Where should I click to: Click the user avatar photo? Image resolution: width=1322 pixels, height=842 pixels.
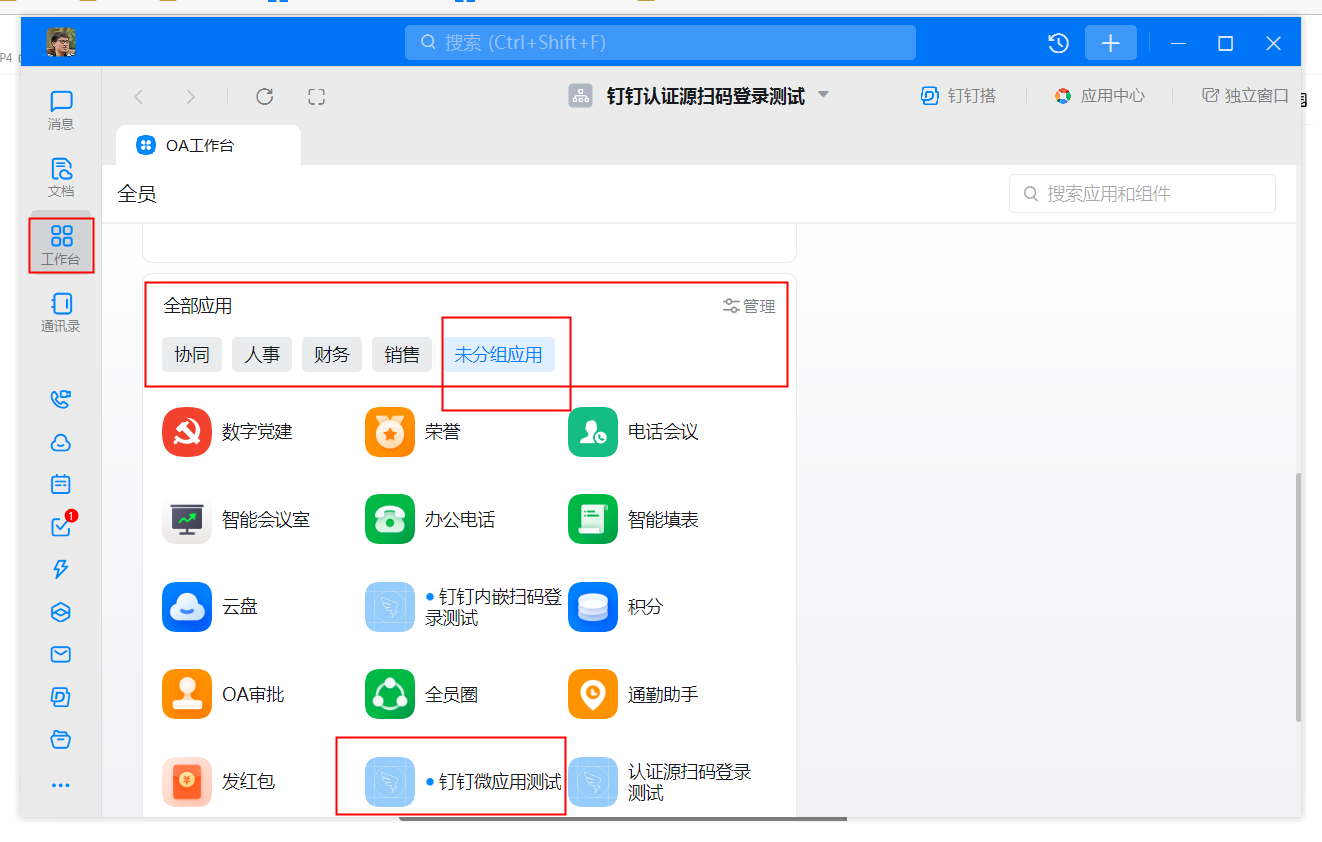(x=61, y=42)
